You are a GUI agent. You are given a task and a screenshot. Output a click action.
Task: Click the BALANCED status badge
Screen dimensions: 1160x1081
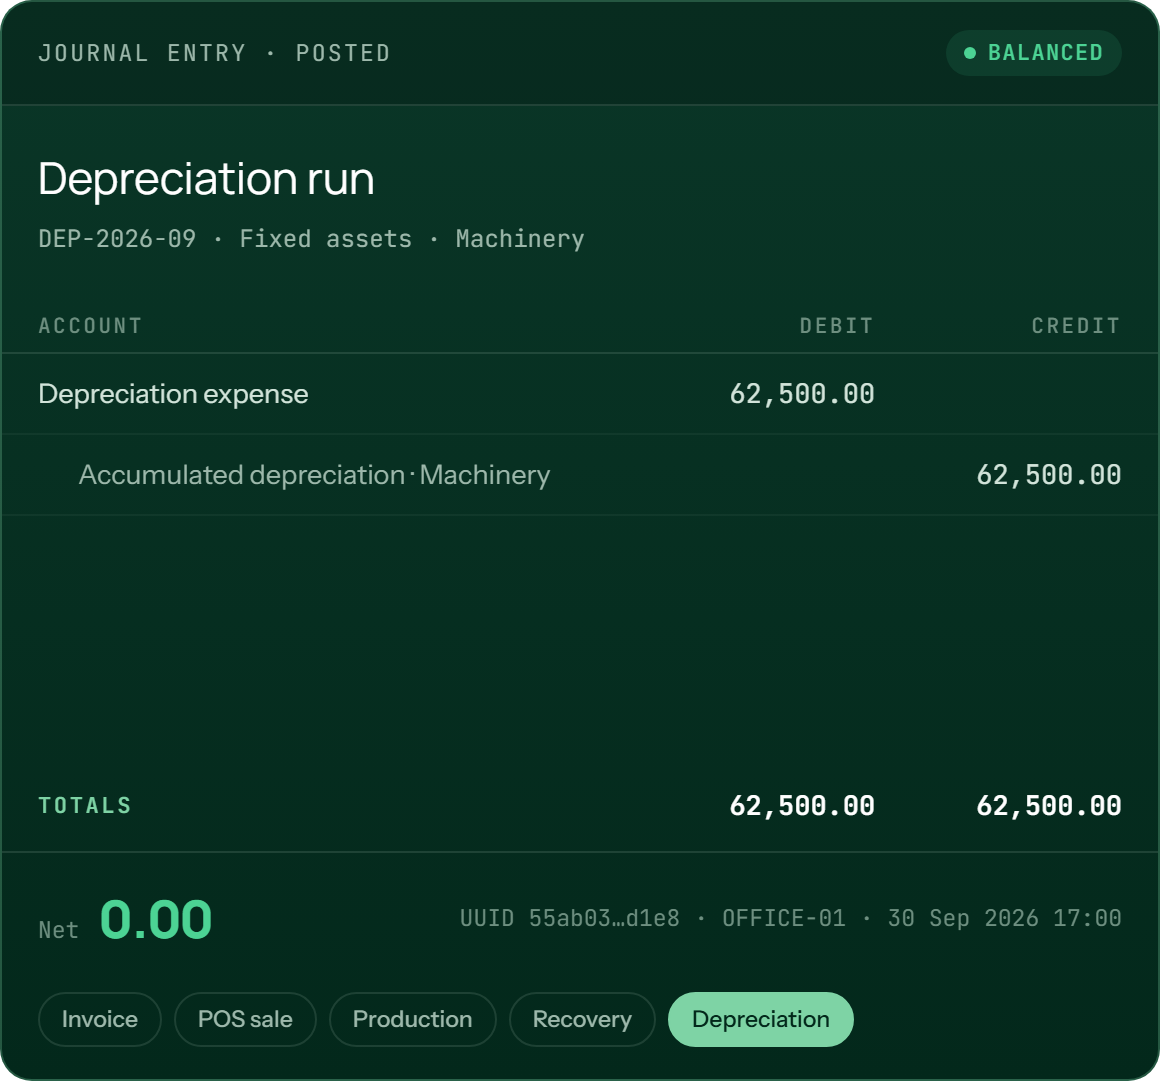[1033, 53]
